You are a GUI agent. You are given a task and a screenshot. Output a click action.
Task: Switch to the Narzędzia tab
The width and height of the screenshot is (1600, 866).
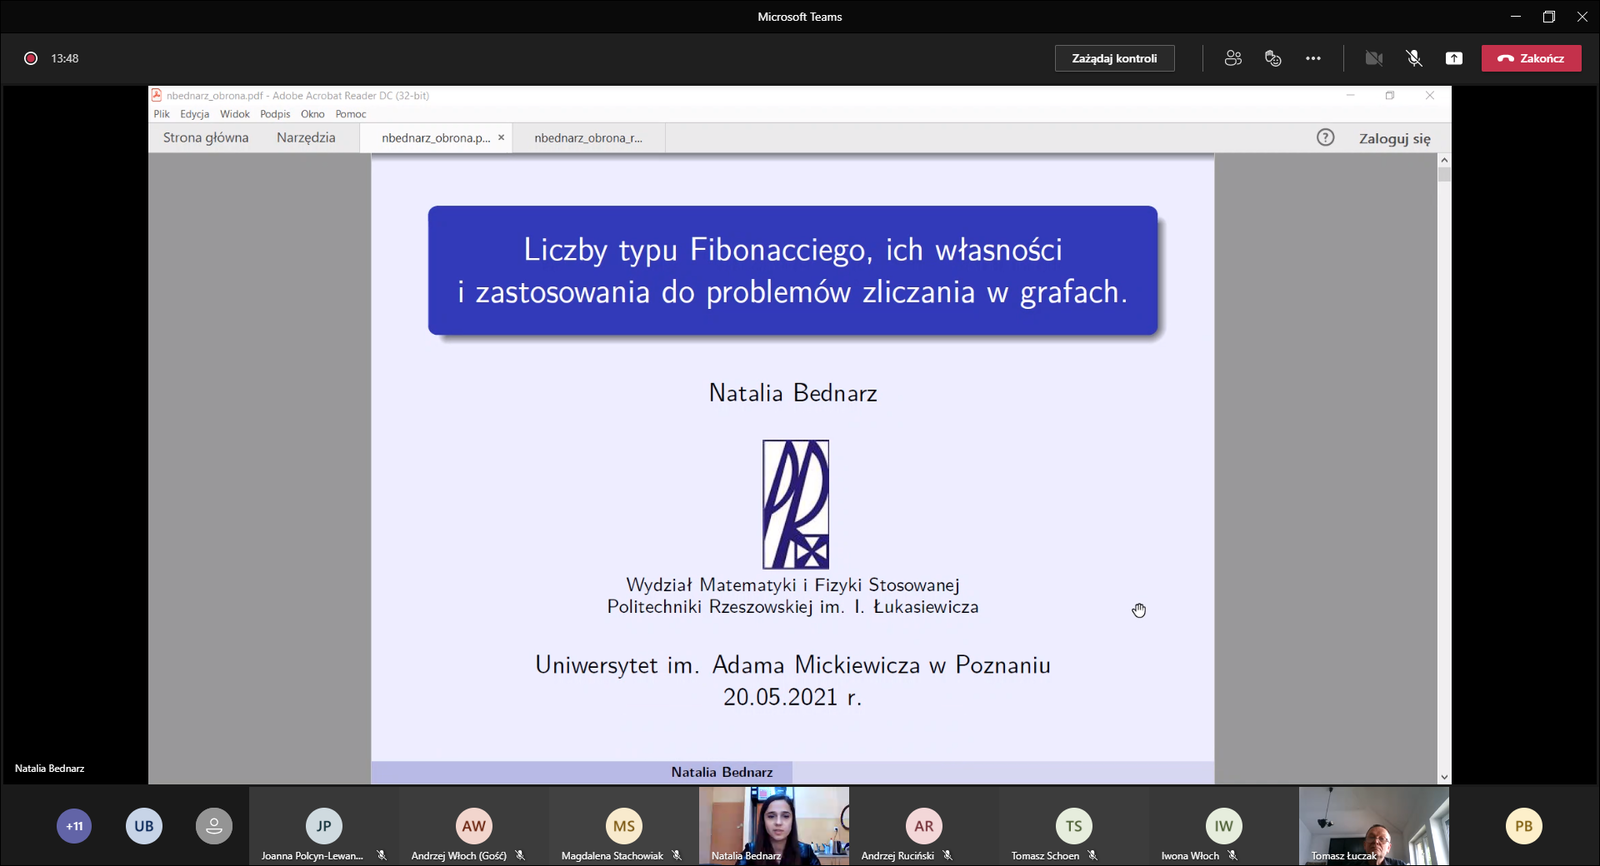tap(306, 138)
